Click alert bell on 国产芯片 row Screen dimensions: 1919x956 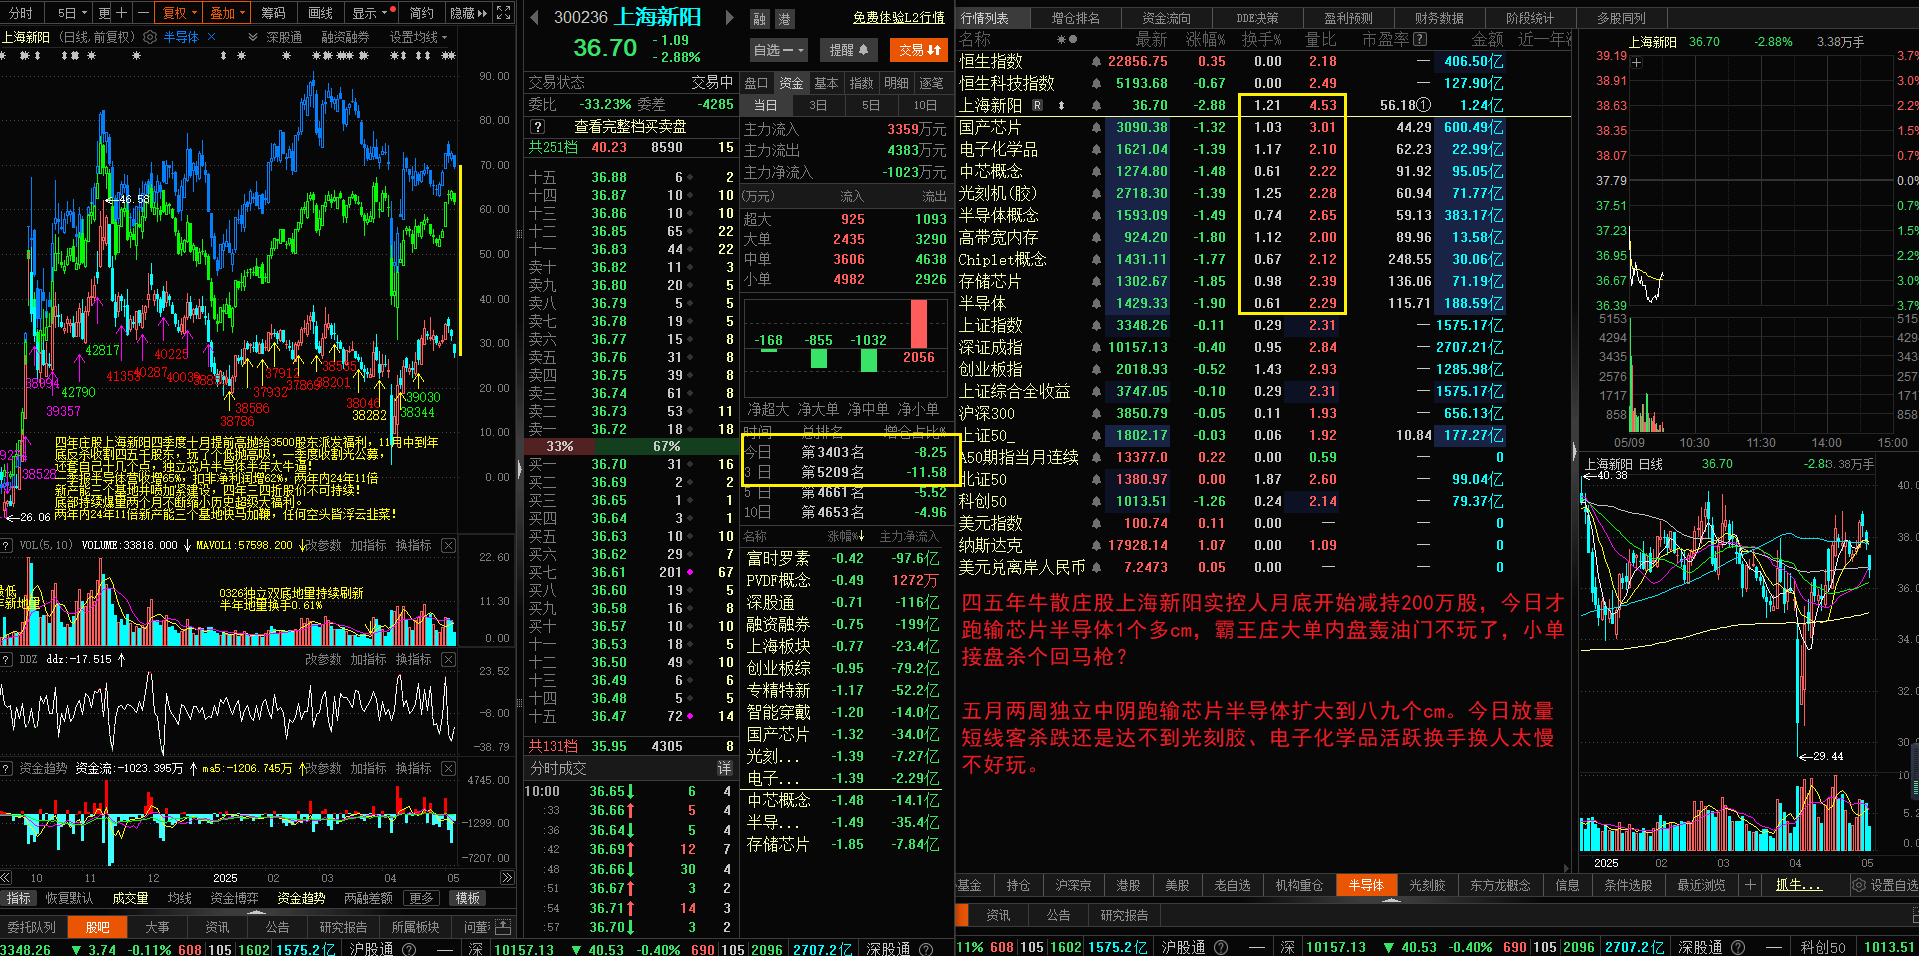point(1097,128)
